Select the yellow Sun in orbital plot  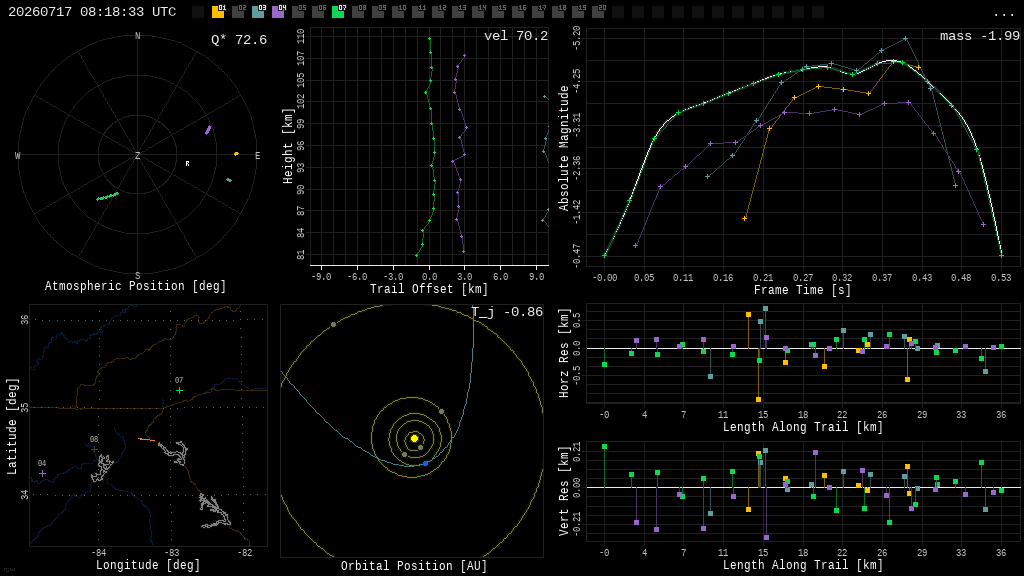pyautogui.click(x=414, y=438)
